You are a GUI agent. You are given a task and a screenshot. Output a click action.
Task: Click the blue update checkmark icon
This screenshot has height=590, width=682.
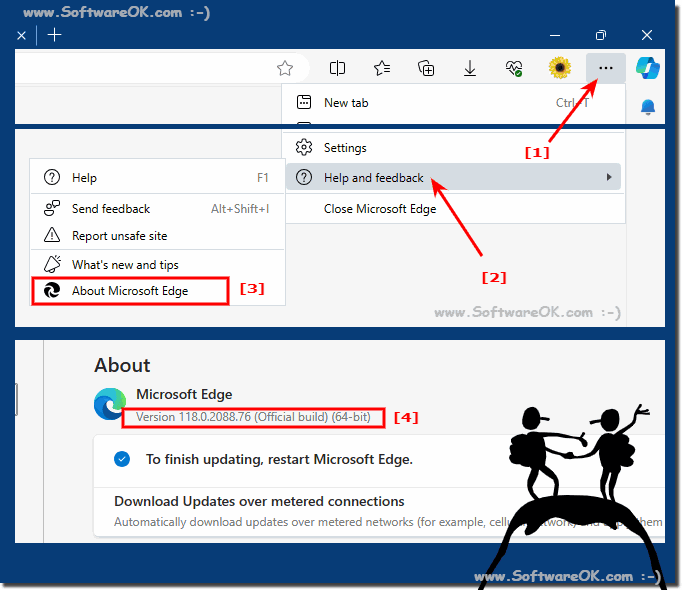coord(122,459)
